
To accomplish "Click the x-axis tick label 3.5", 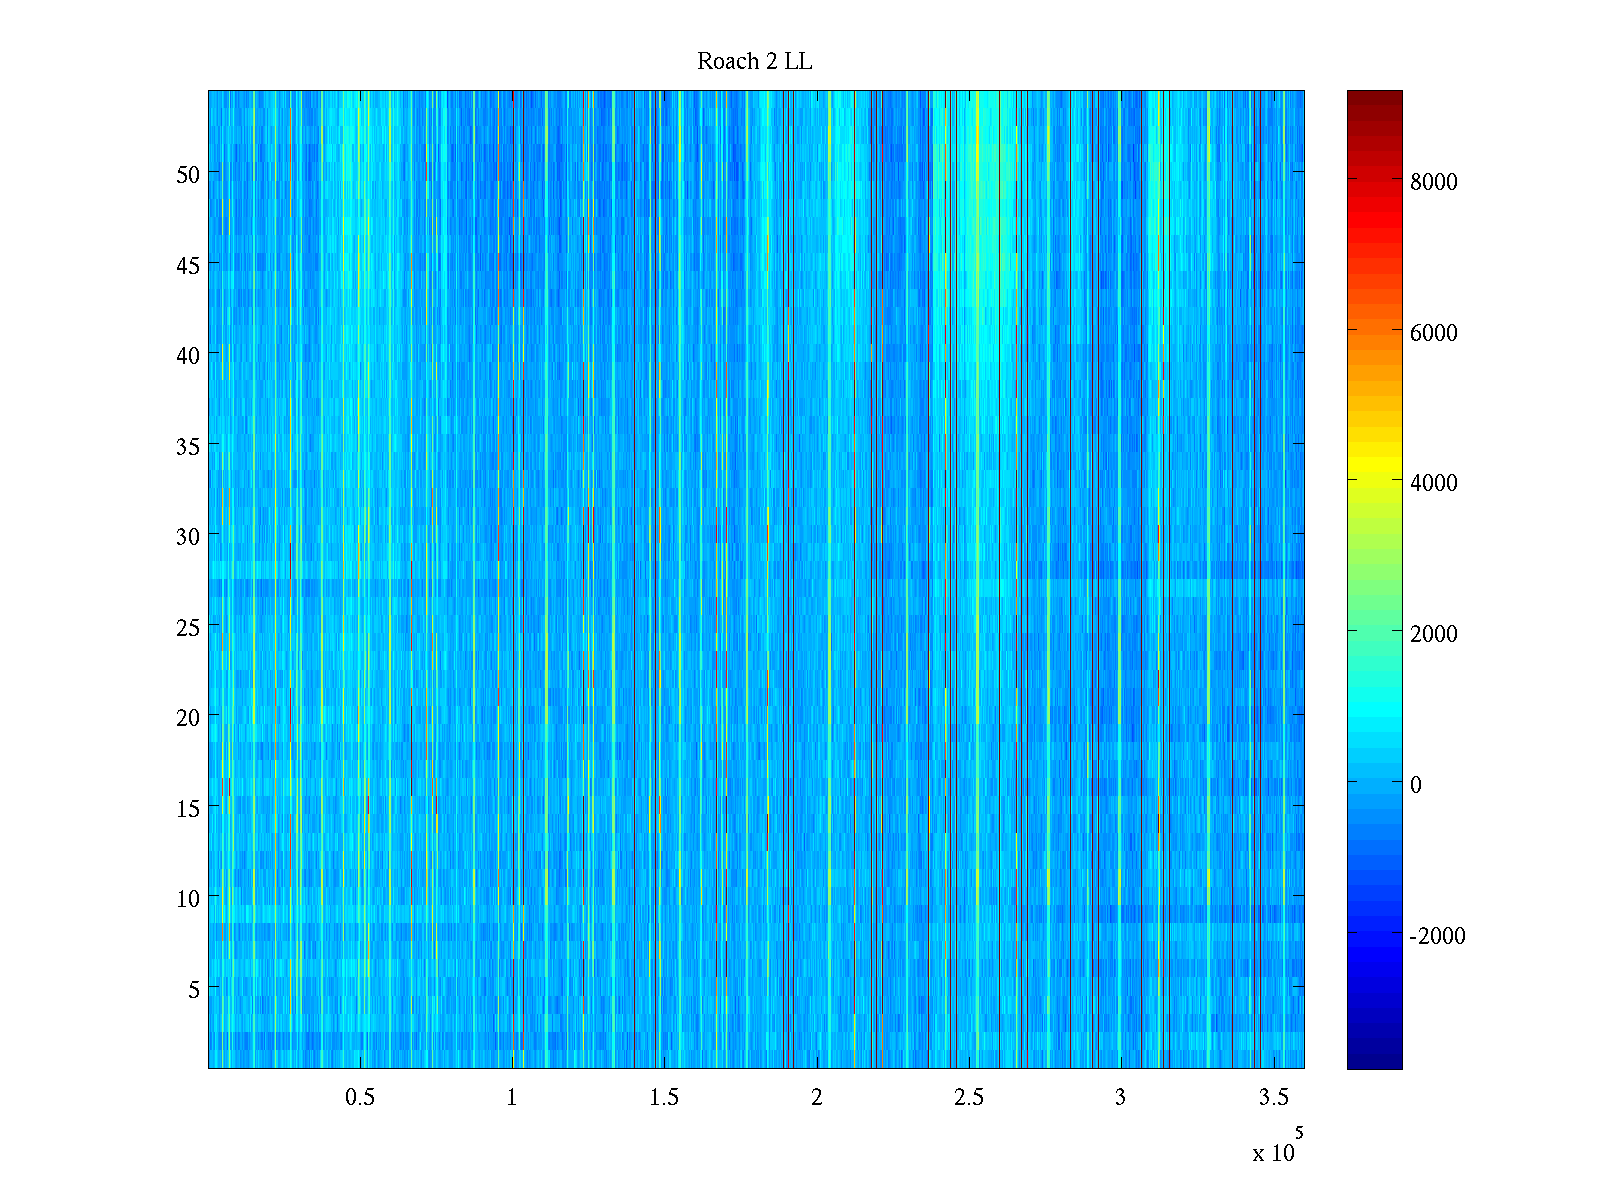I will pos(1273,1098).
